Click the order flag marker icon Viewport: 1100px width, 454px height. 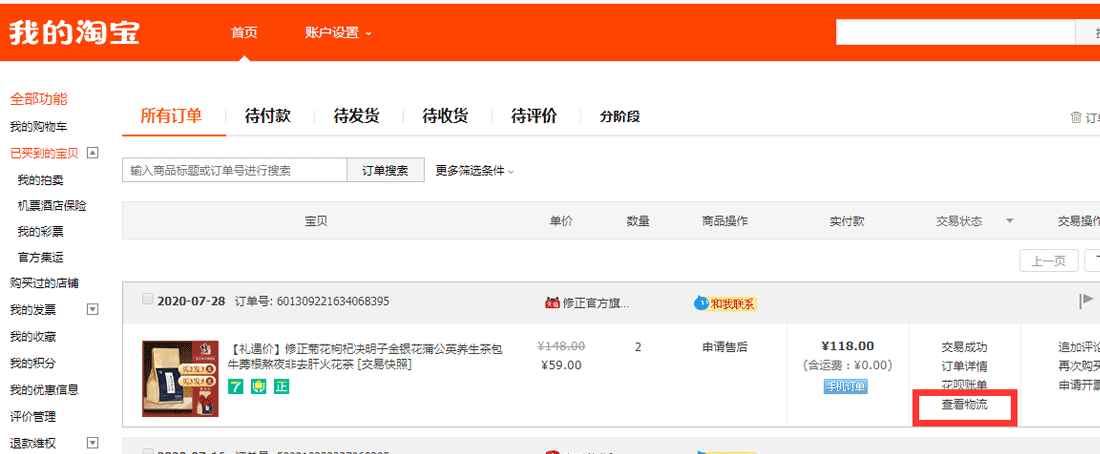(x=1086, y=301)
